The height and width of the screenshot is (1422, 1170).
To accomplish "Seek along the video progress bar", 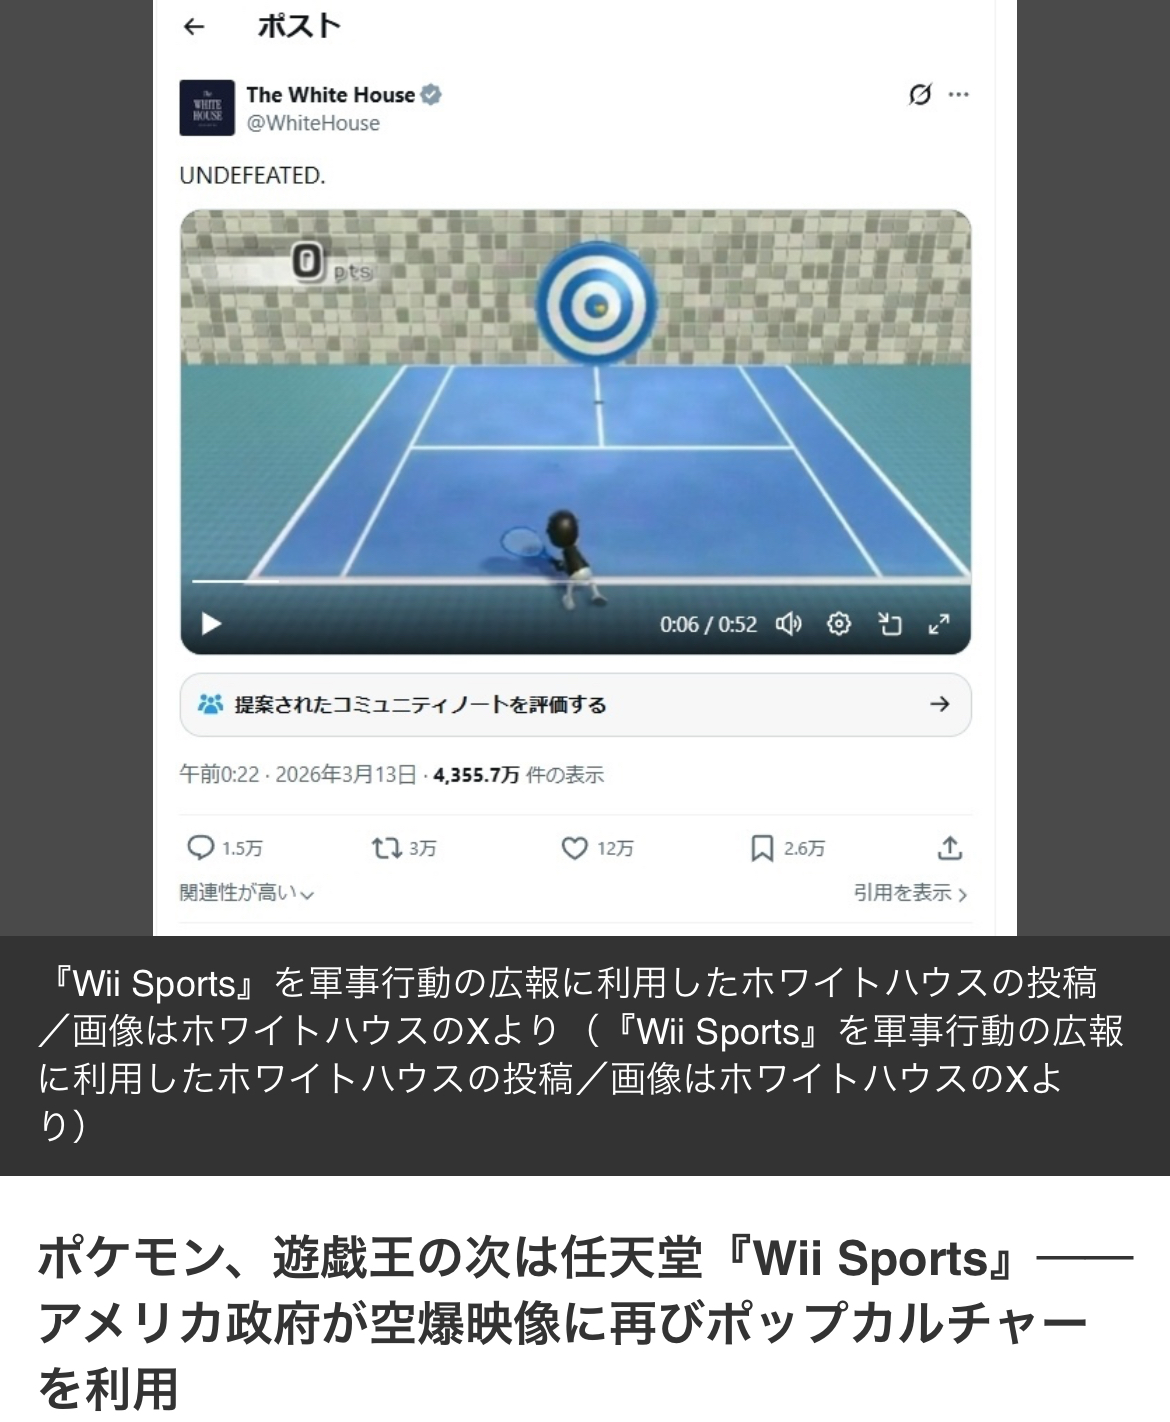I will pos(575,580).
